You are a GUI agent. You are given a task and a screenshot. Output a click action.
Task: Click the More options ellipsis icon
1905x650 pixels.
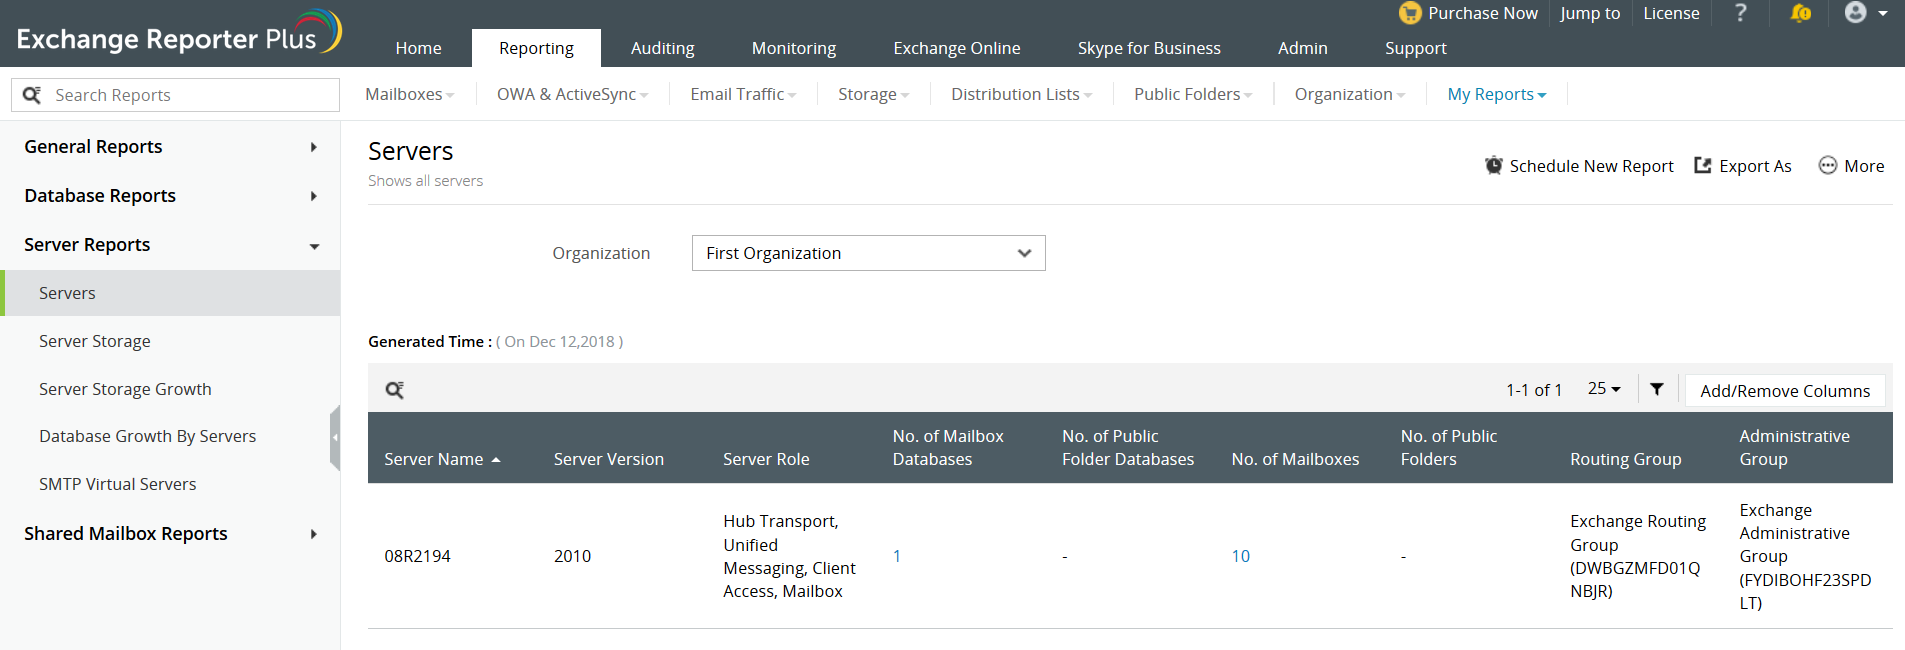pos(1827,166)
